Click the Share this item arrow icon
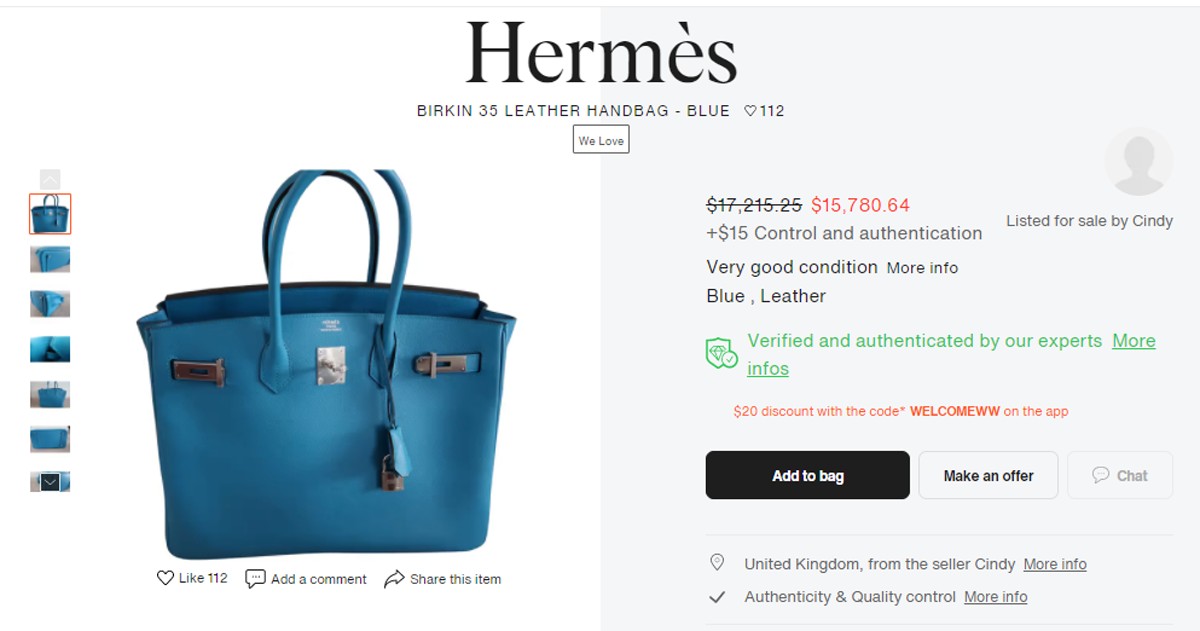The width and height of the screenshot is (1200, 631). click(x=394, y=579)
